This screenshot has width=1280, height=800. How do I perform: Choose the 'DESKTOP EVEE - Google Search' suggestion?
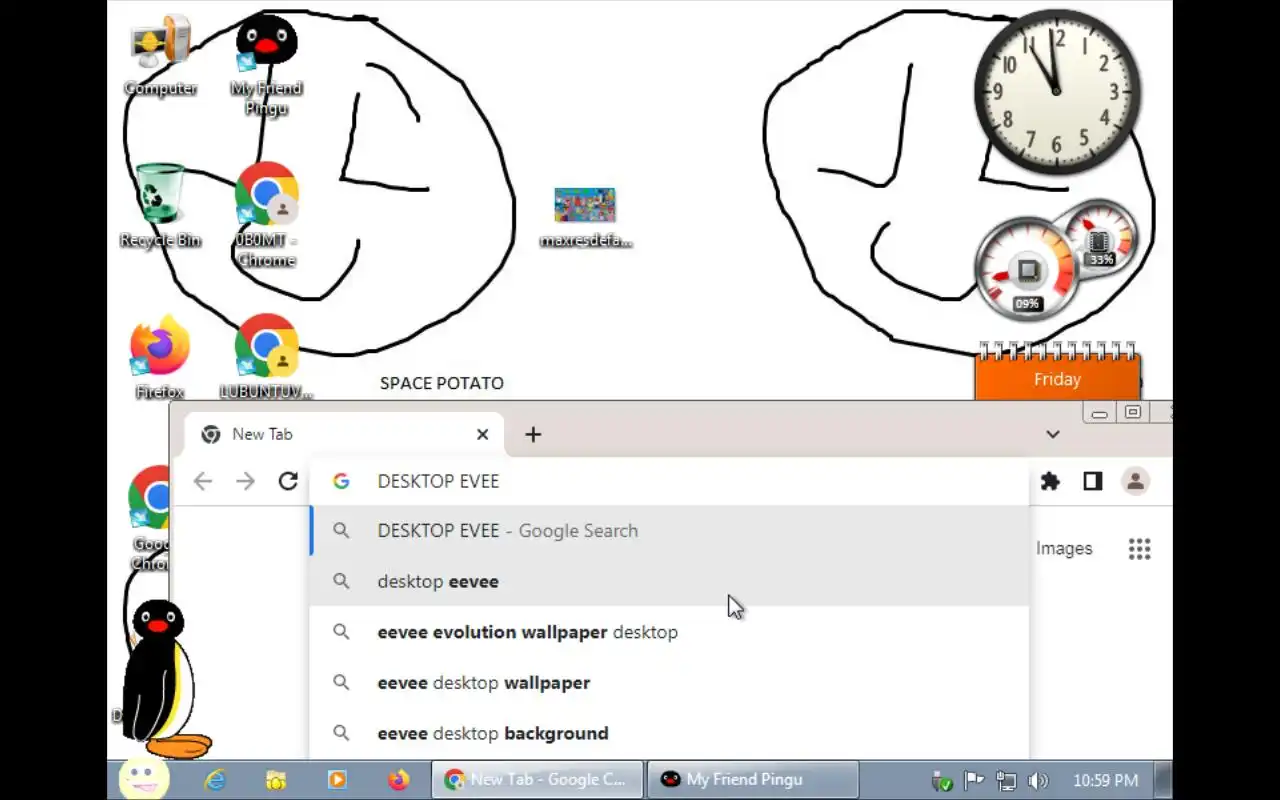click(669, 531)
